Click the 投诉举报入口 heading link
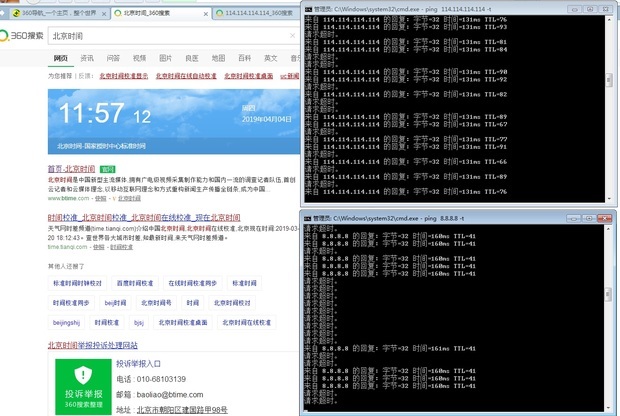Screen dimensions: 620x416 coord(138,363)
